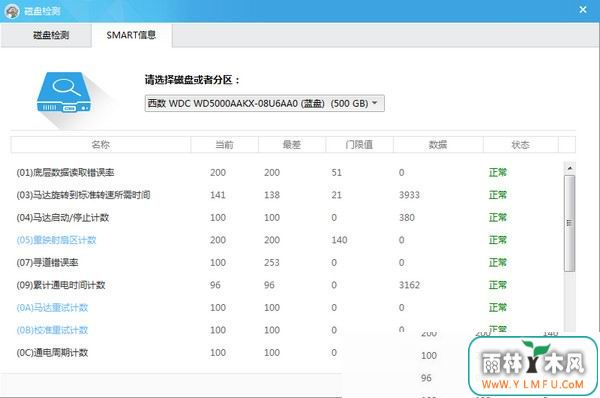Select row (0C)通电周期计数

pyautogui.click(x=176, y=352)
